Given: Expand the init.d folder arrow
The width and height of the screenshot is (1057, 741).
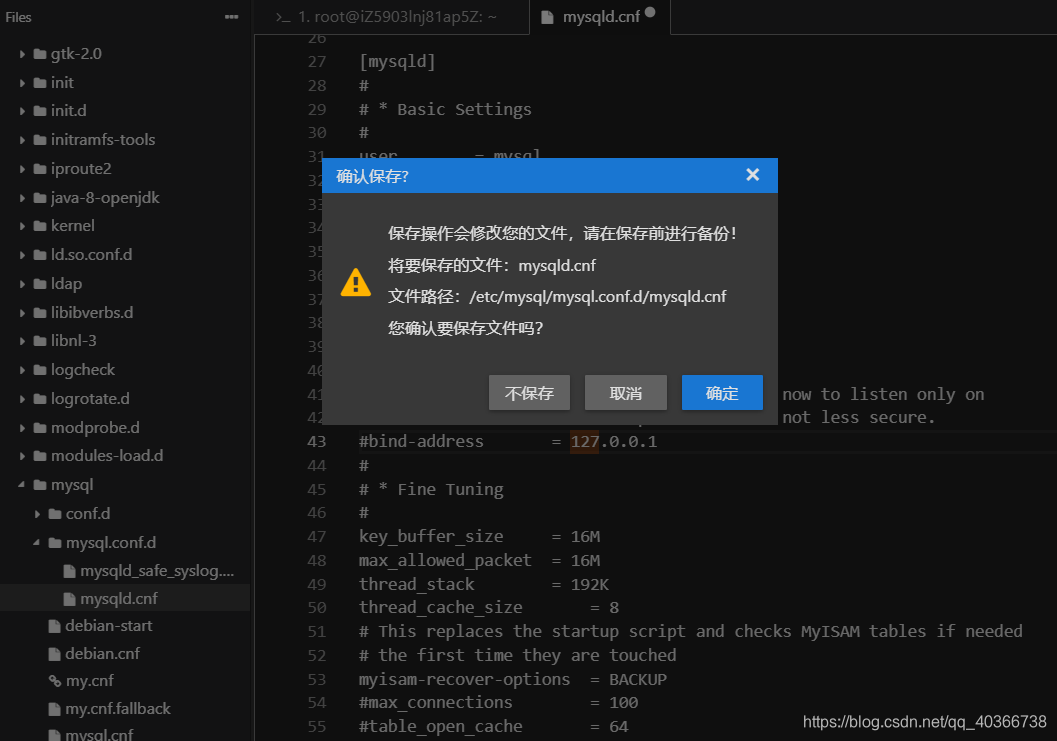Looking at the screenshot, I should pos(22,111).
